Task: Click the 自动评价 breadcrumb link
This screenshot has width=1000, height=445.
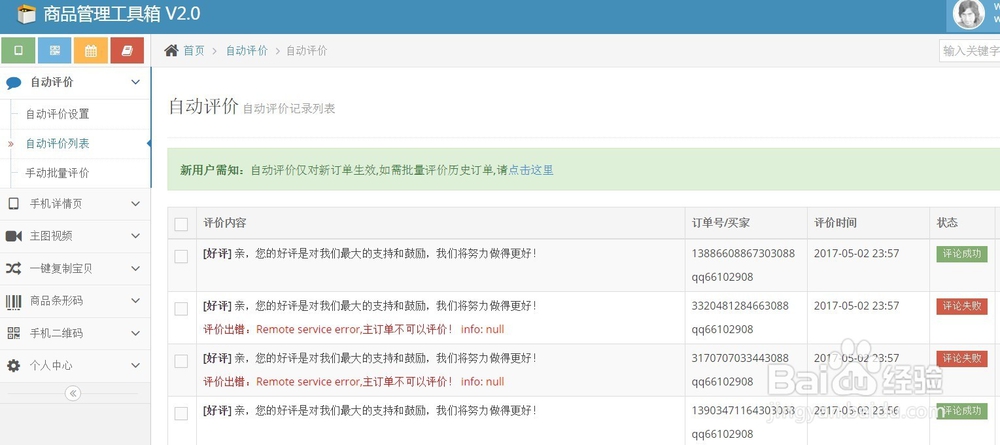Action: click(247, 51)
